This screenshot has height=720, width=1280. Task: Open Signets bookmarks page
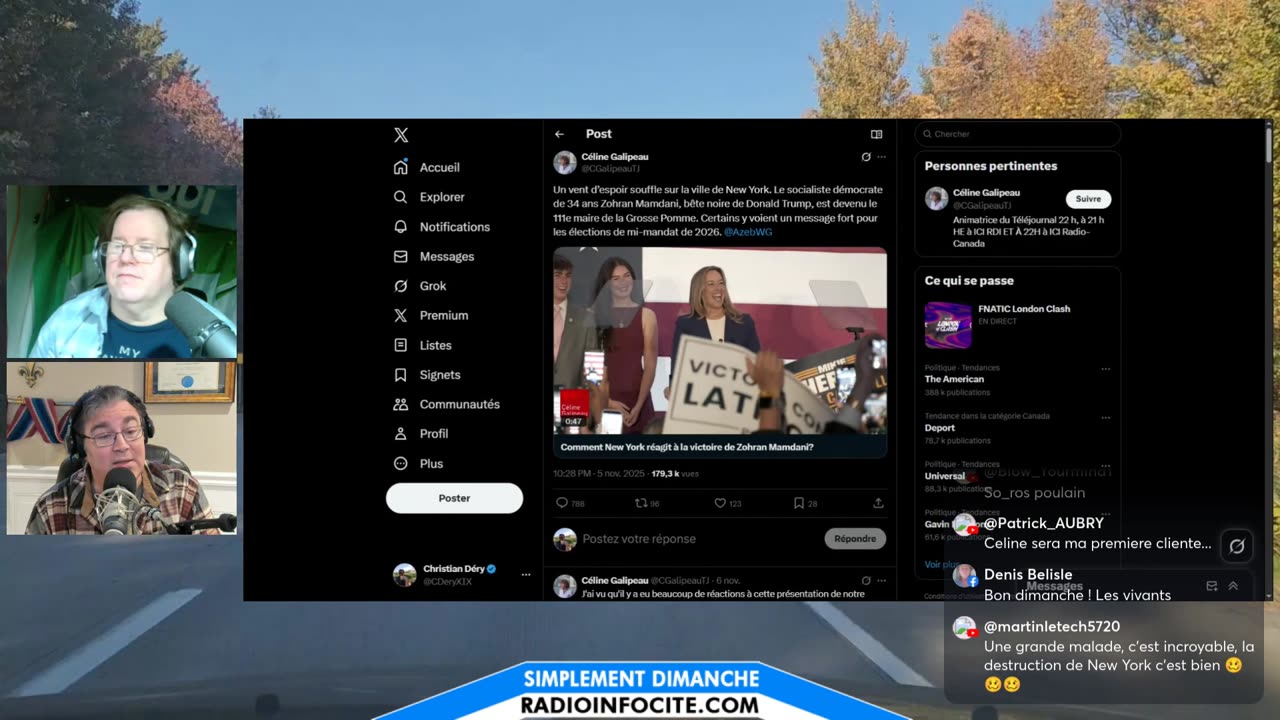pos(427,375)
